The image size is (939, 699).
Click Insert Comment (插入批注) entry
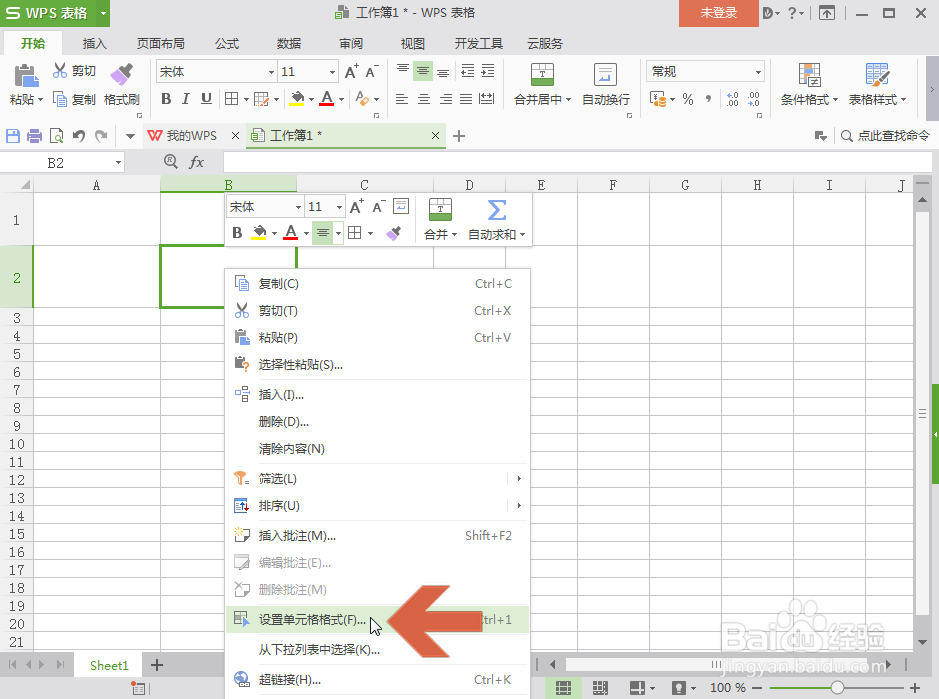377,535
